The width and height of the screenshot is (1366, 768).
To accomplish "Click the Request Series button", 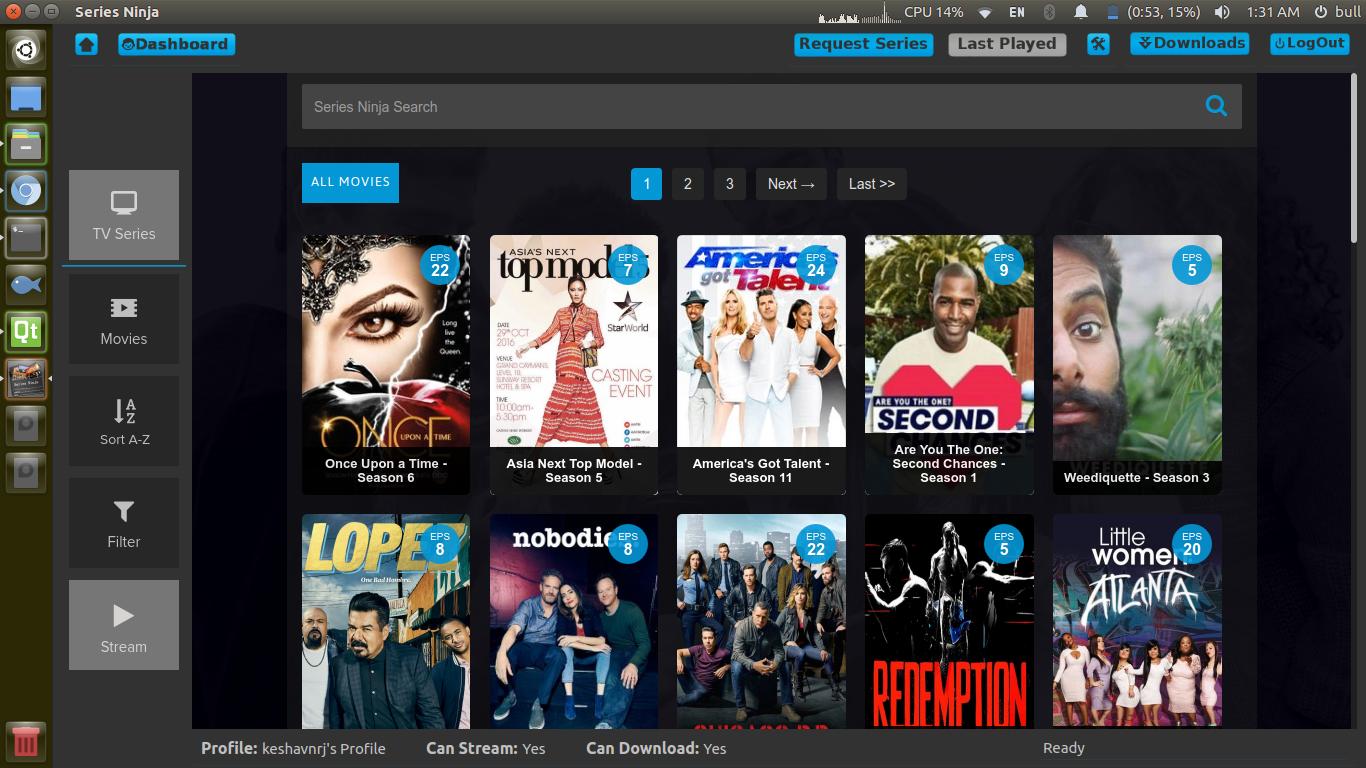I will [x=862, y=44].
